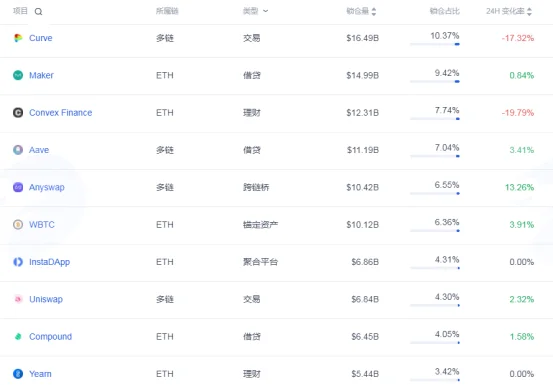Sort the table by 锁仓量 column
Image resolution: width=553 pixels, height=385 pixels.
361,11
